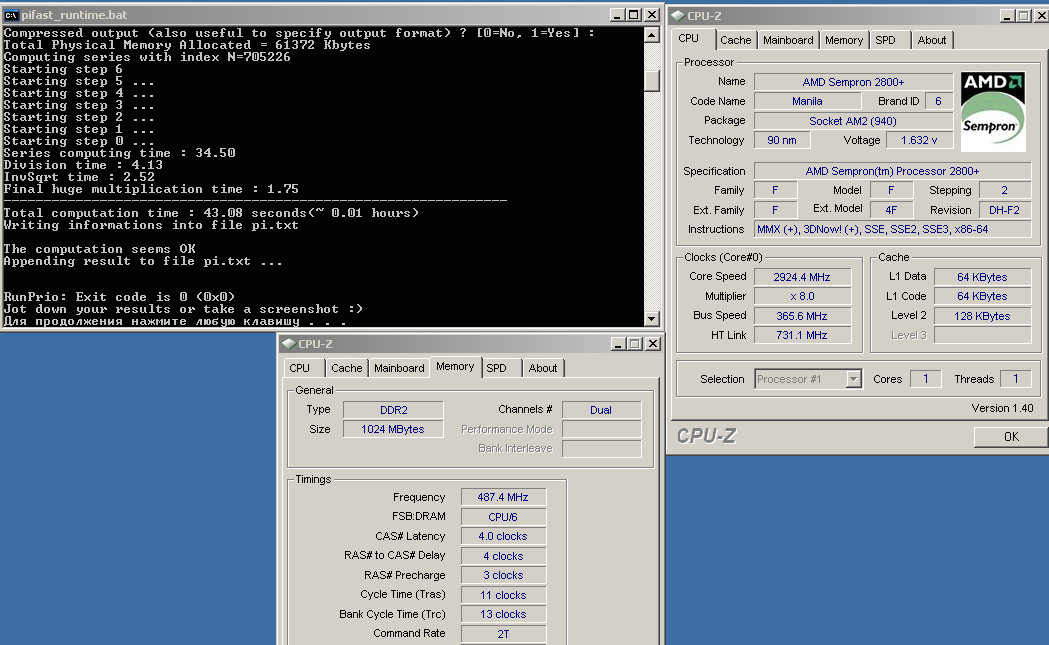Open the Cache tab in the memory CPU-Z window
This screenshot has height=645, width=1049.
pyautogui.click(x=347, y=368)
